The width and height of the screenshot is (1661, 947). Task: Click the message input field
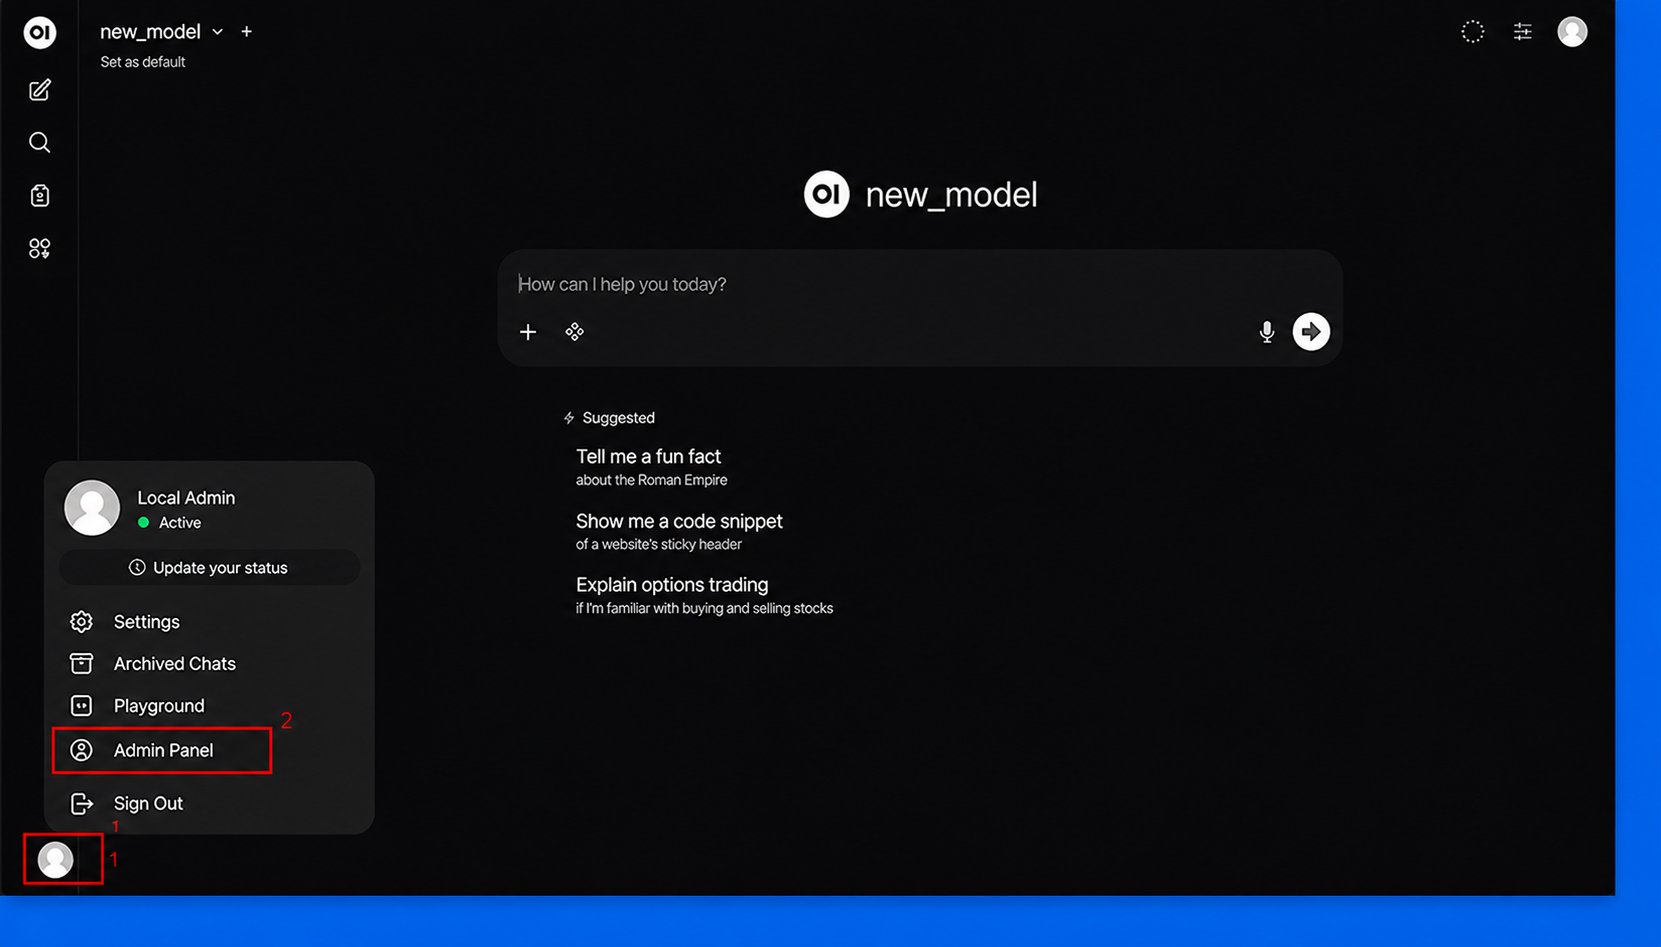pyautogui.click(x=918, y=284)
